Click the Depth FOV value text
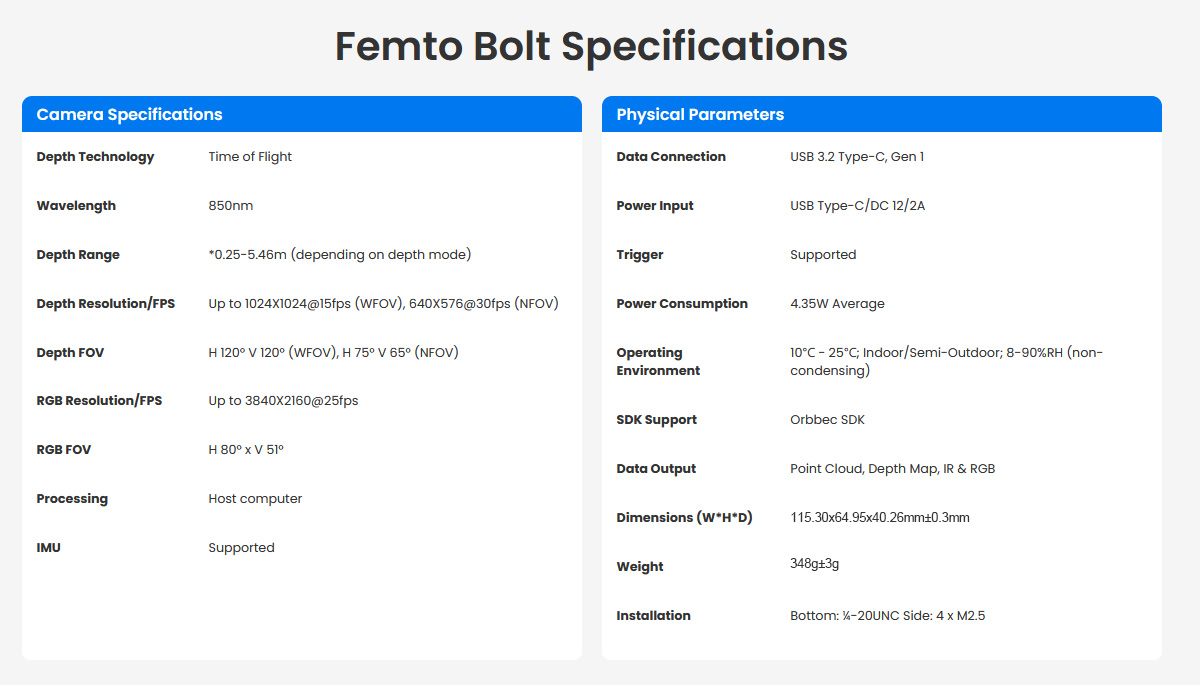This screenshot has height=685, width=1200. pos(333,353)
